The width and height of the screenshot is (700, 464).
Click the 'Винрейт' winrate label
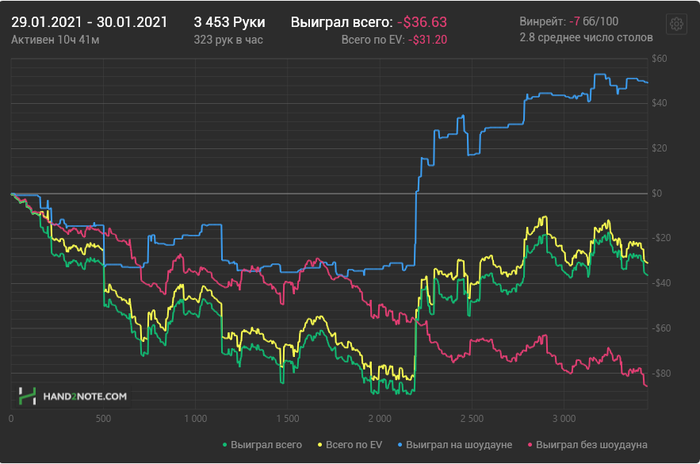542,21
